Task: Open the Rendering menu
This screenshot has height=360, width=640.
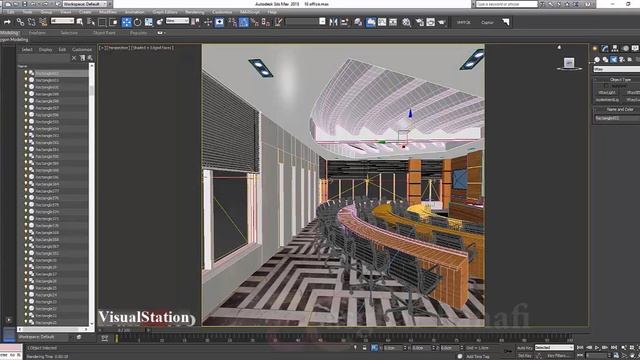Action: pyautogui.click(x=195, y=12)
